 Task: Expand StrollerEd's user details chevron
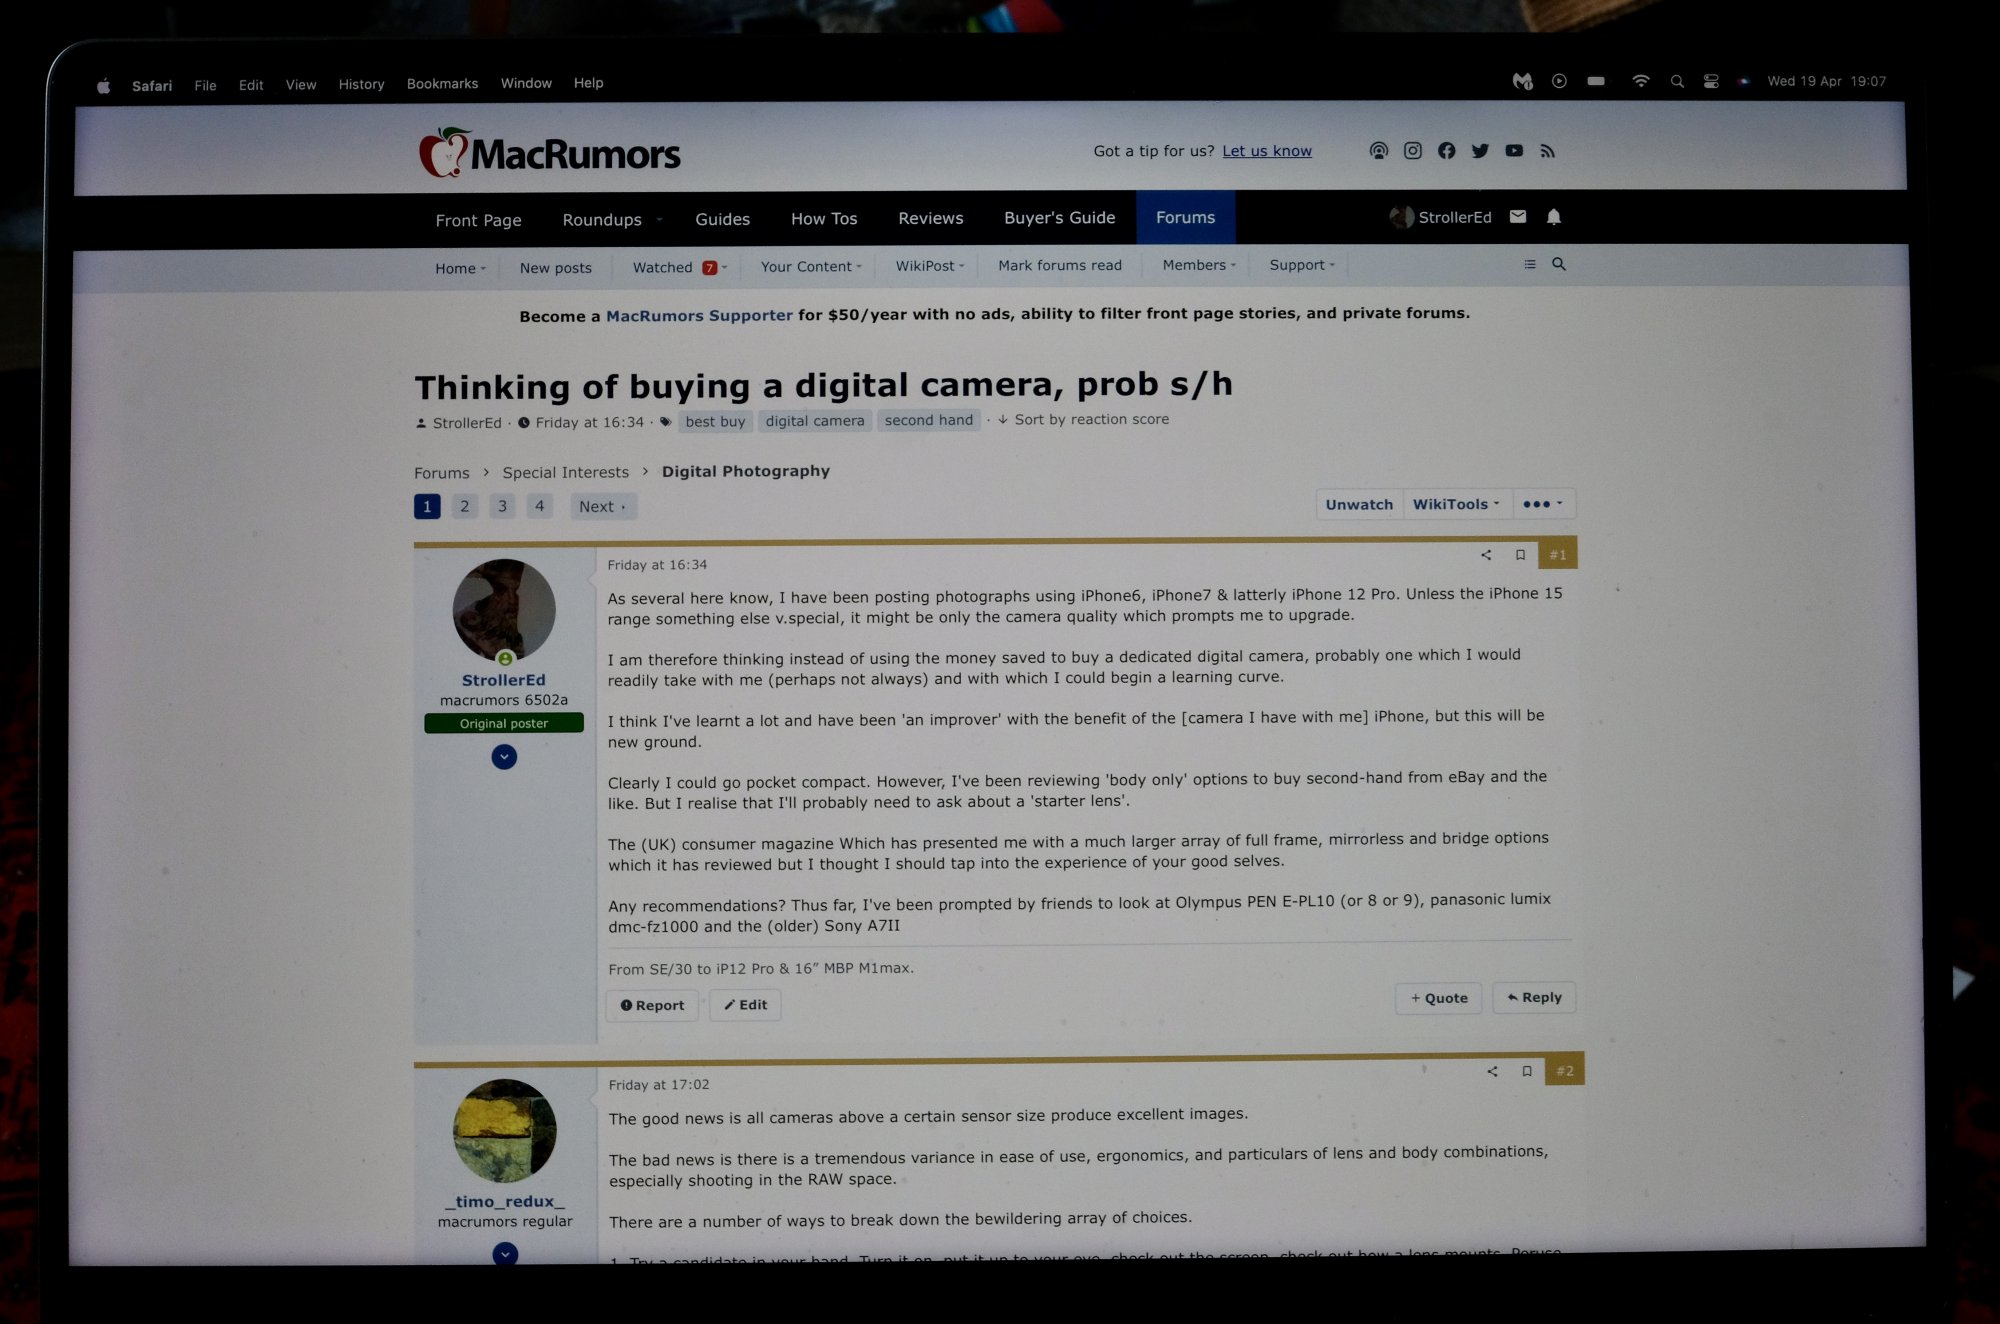(x=504, y=757)
